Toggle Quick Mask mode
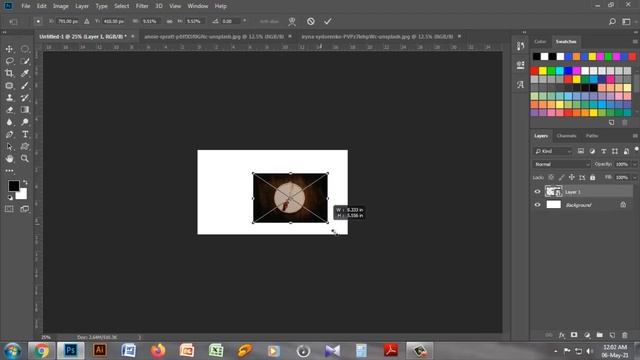The image size is (640, 360). [9, 209]
